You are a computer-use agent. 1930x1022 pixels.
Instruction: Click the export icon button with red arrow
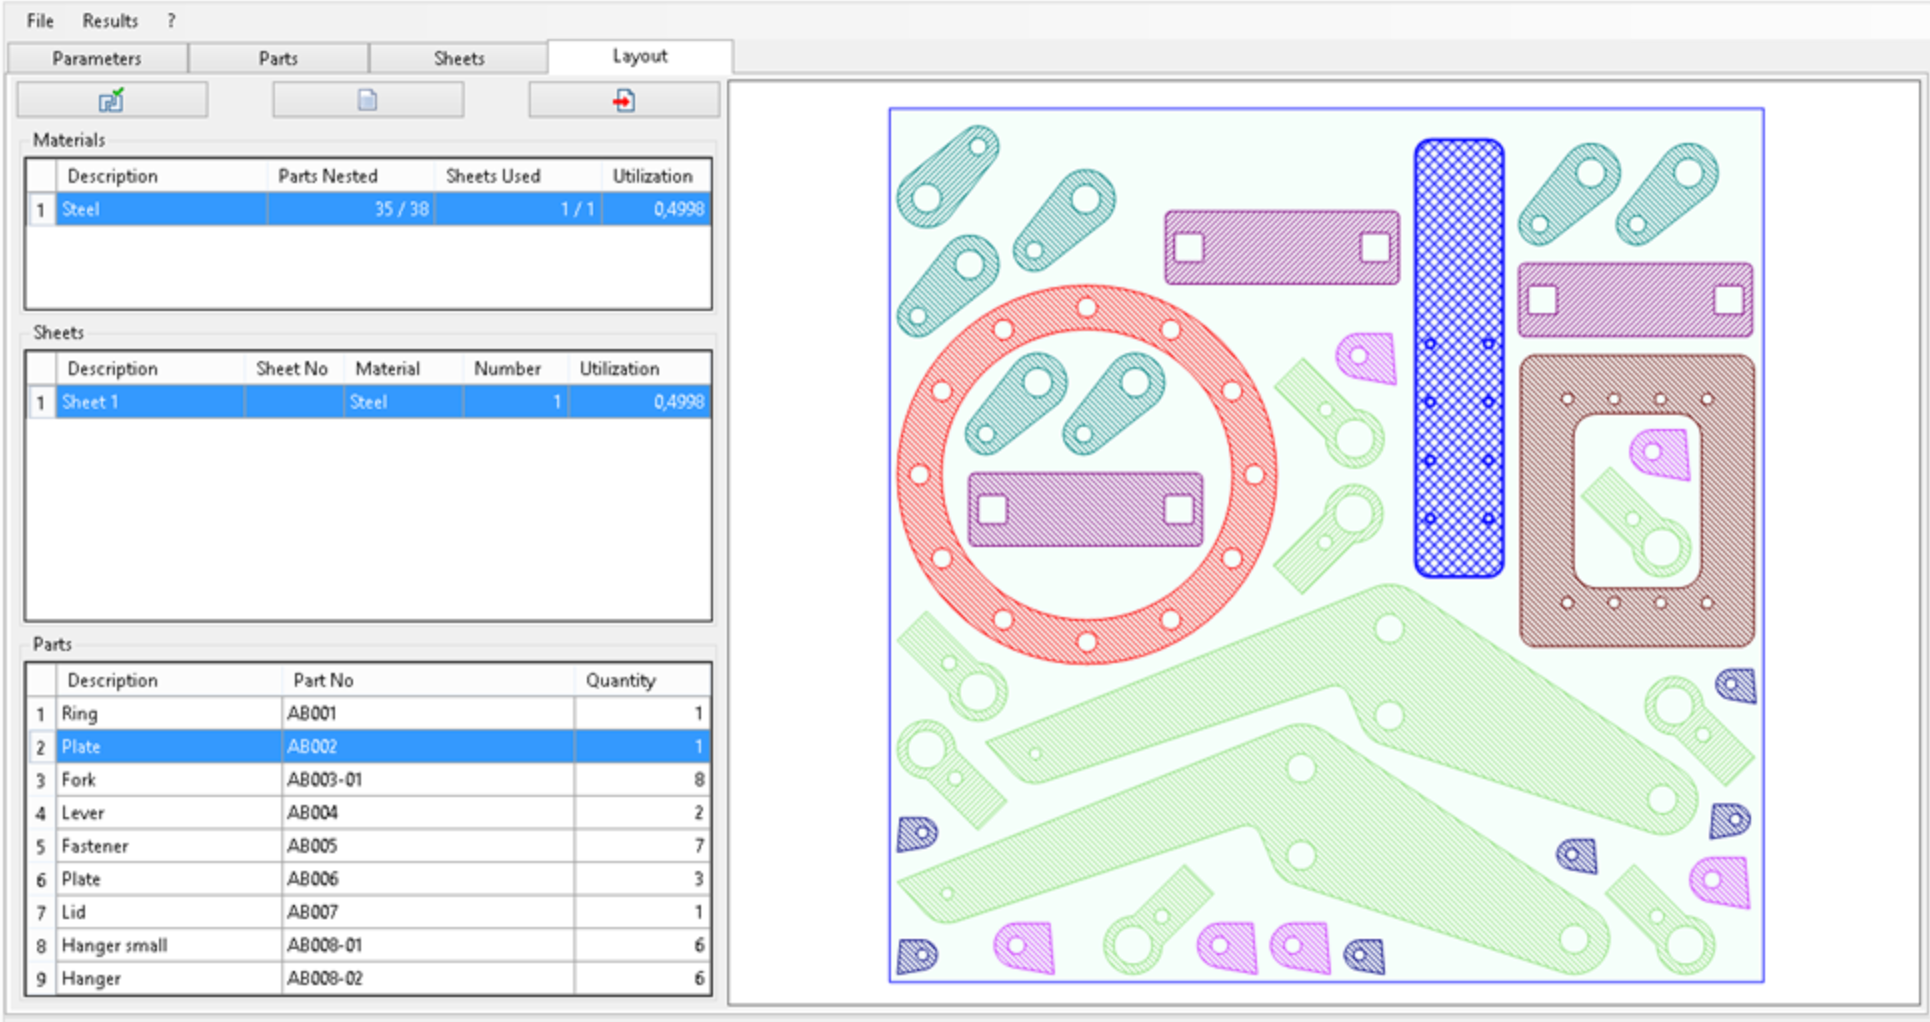pos(624,100)
